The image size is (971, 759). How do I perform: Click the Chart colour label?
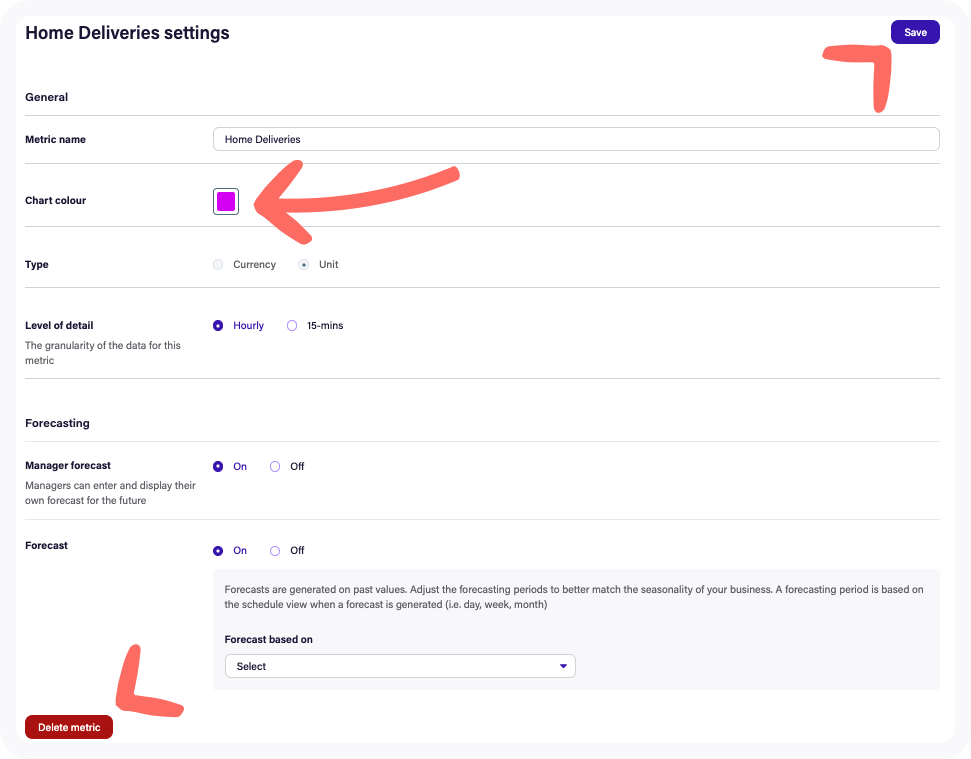[x=55, y=201]
